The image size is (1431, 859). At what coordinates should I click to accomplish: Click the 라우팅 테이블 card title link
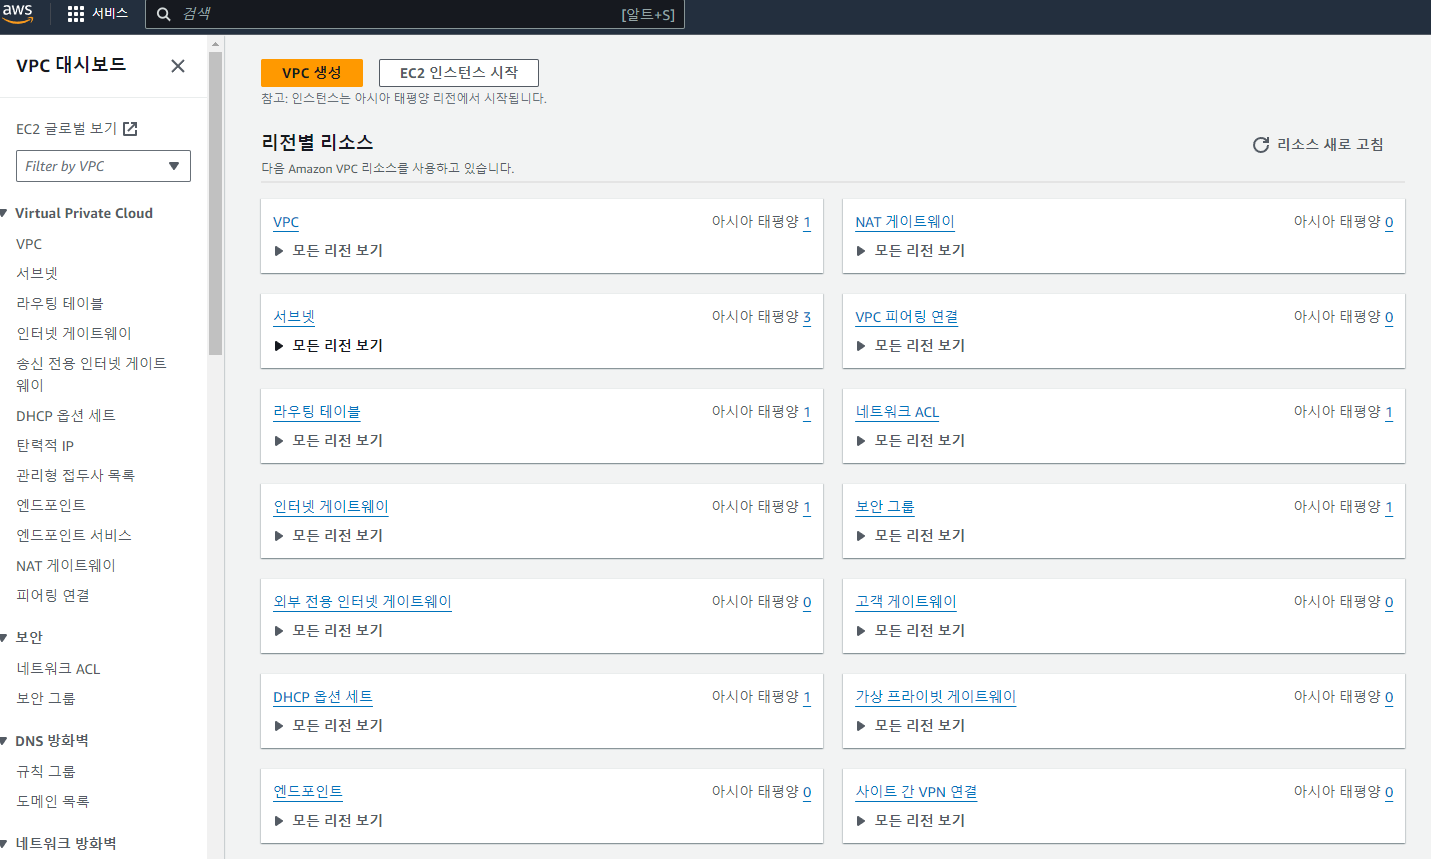pyautogui.click(x=317, y=412)
